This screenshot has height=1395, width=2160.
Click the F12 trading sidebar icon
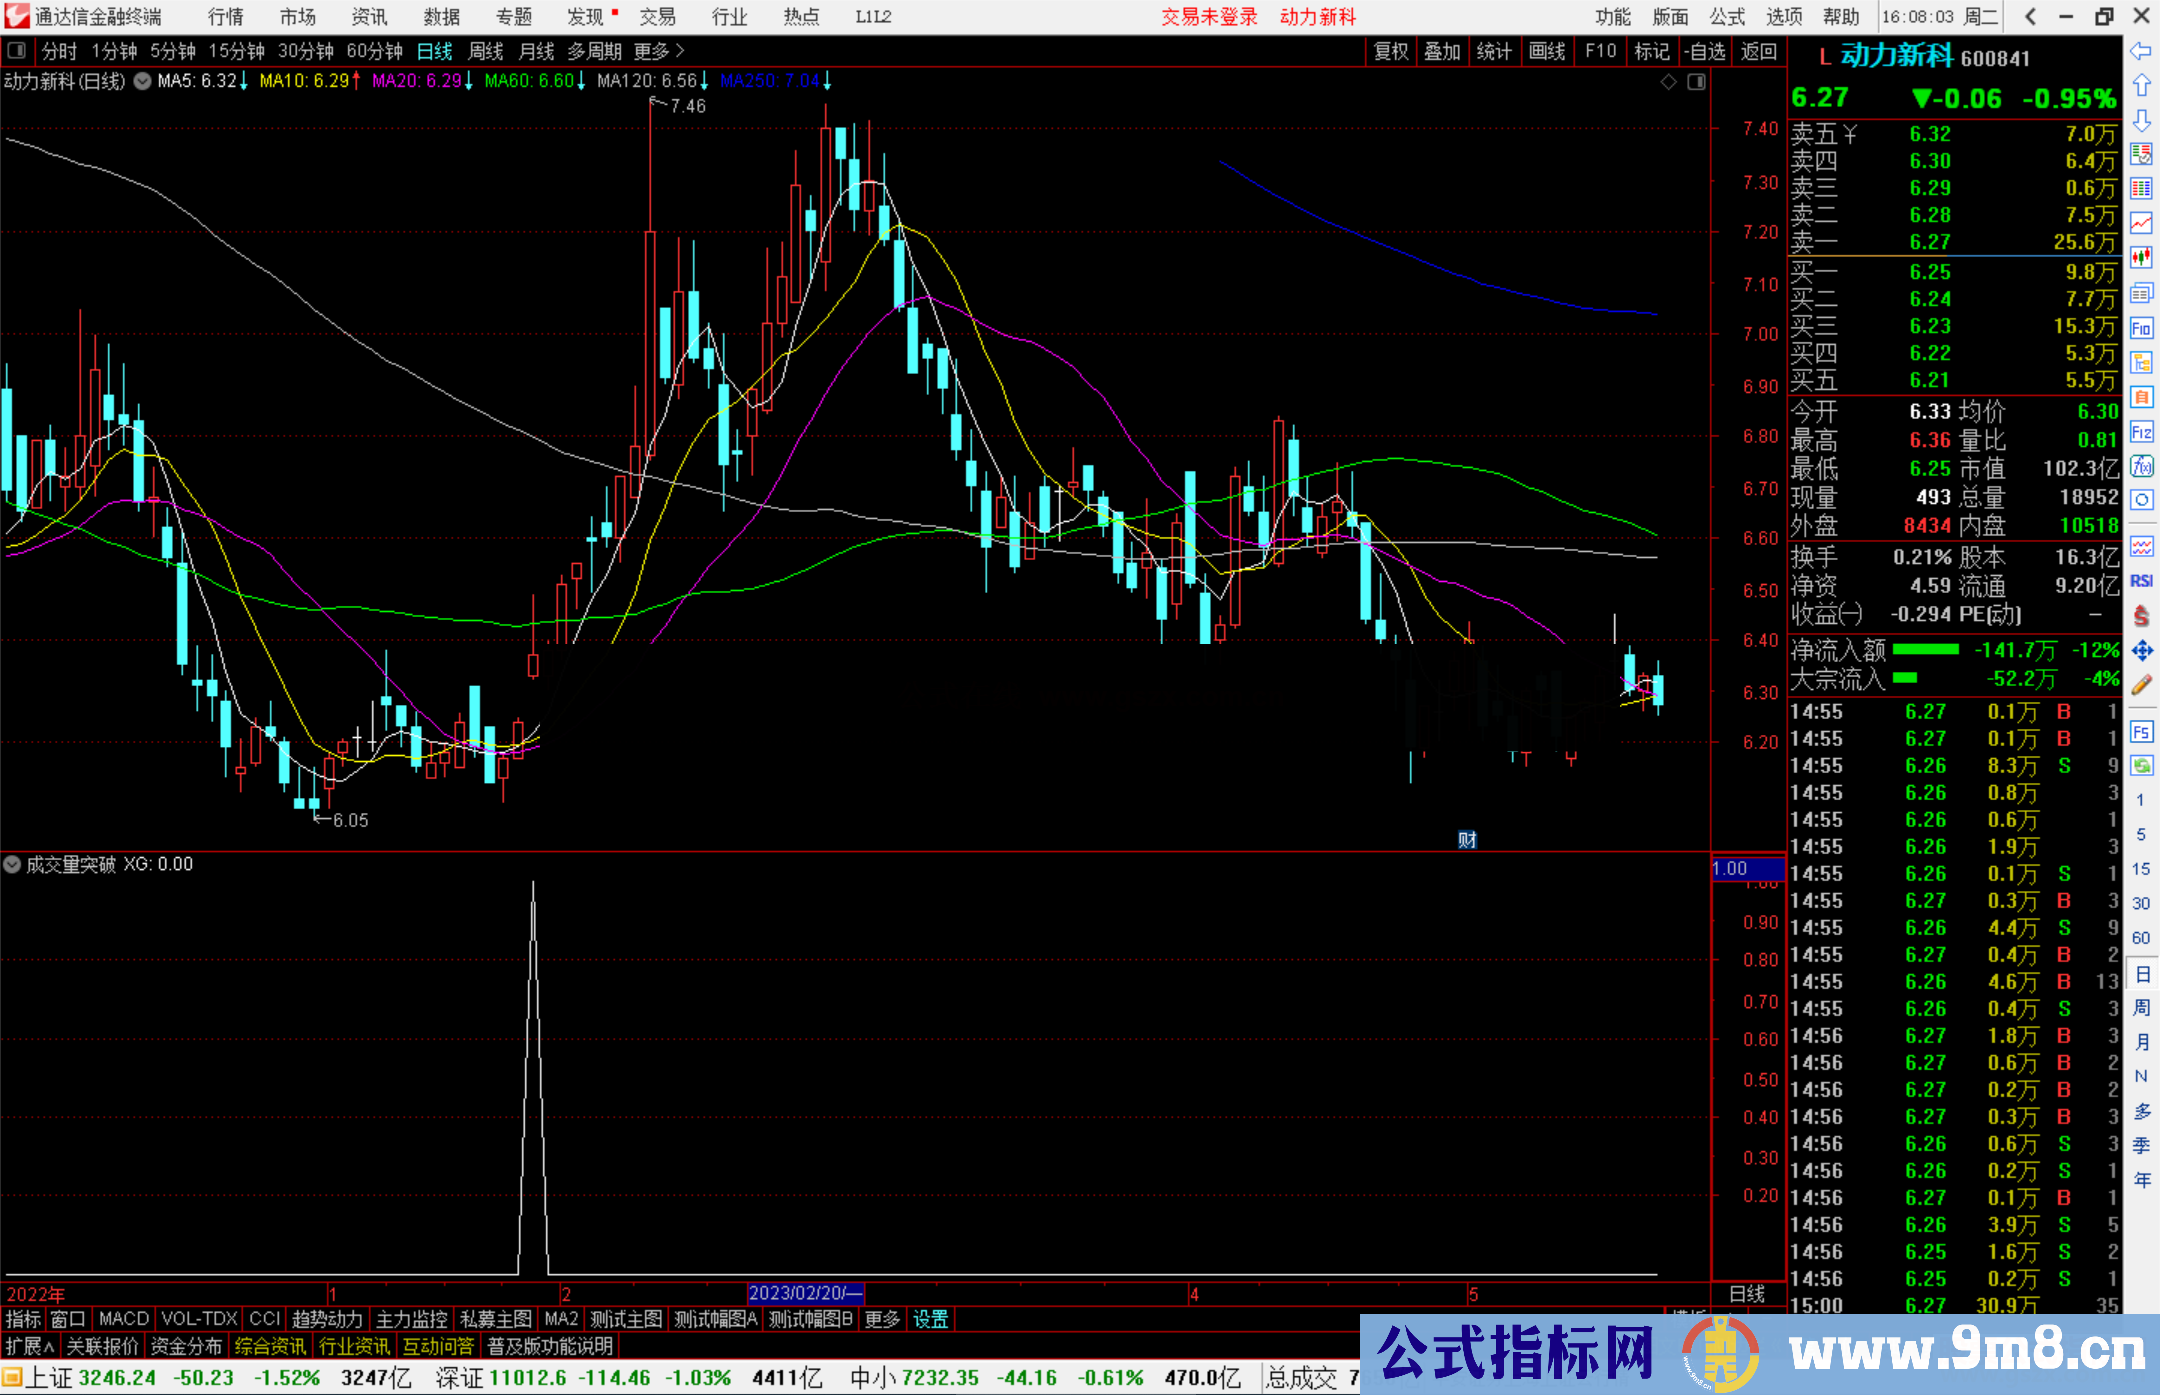pos(2141,432)
